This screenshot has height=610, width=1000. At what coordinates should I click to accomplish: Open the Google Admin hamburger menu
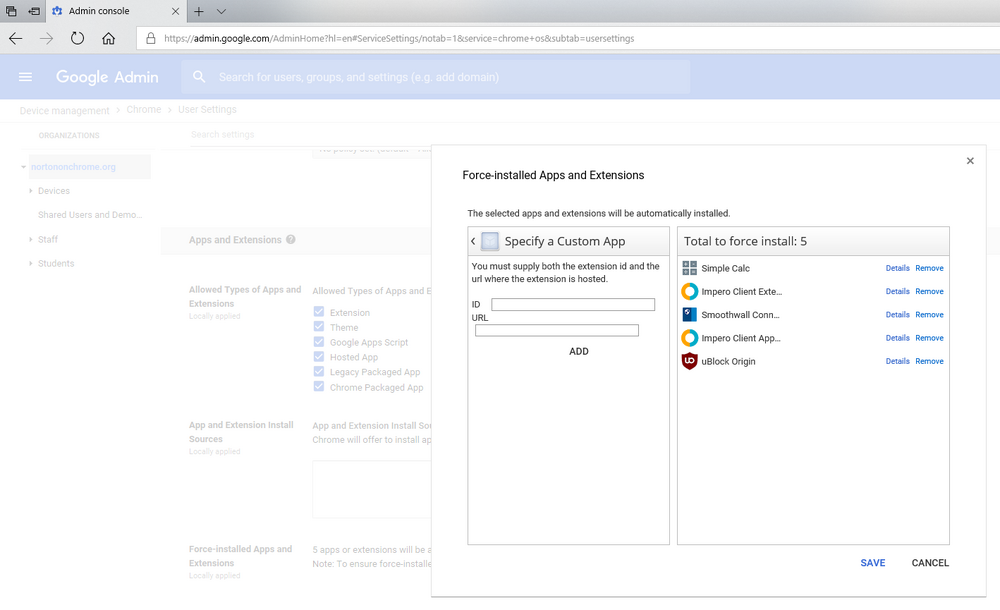tap(26, 77)
